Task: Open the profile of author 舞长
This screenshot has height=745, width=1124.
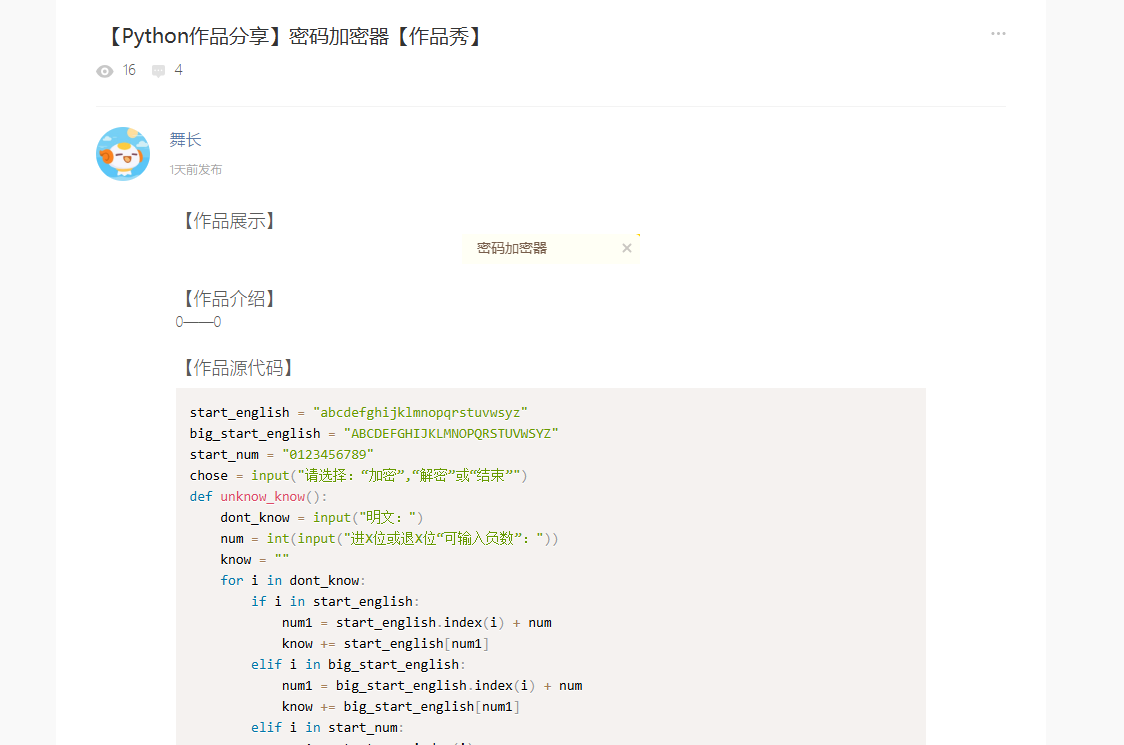Action: click(186, 140)
